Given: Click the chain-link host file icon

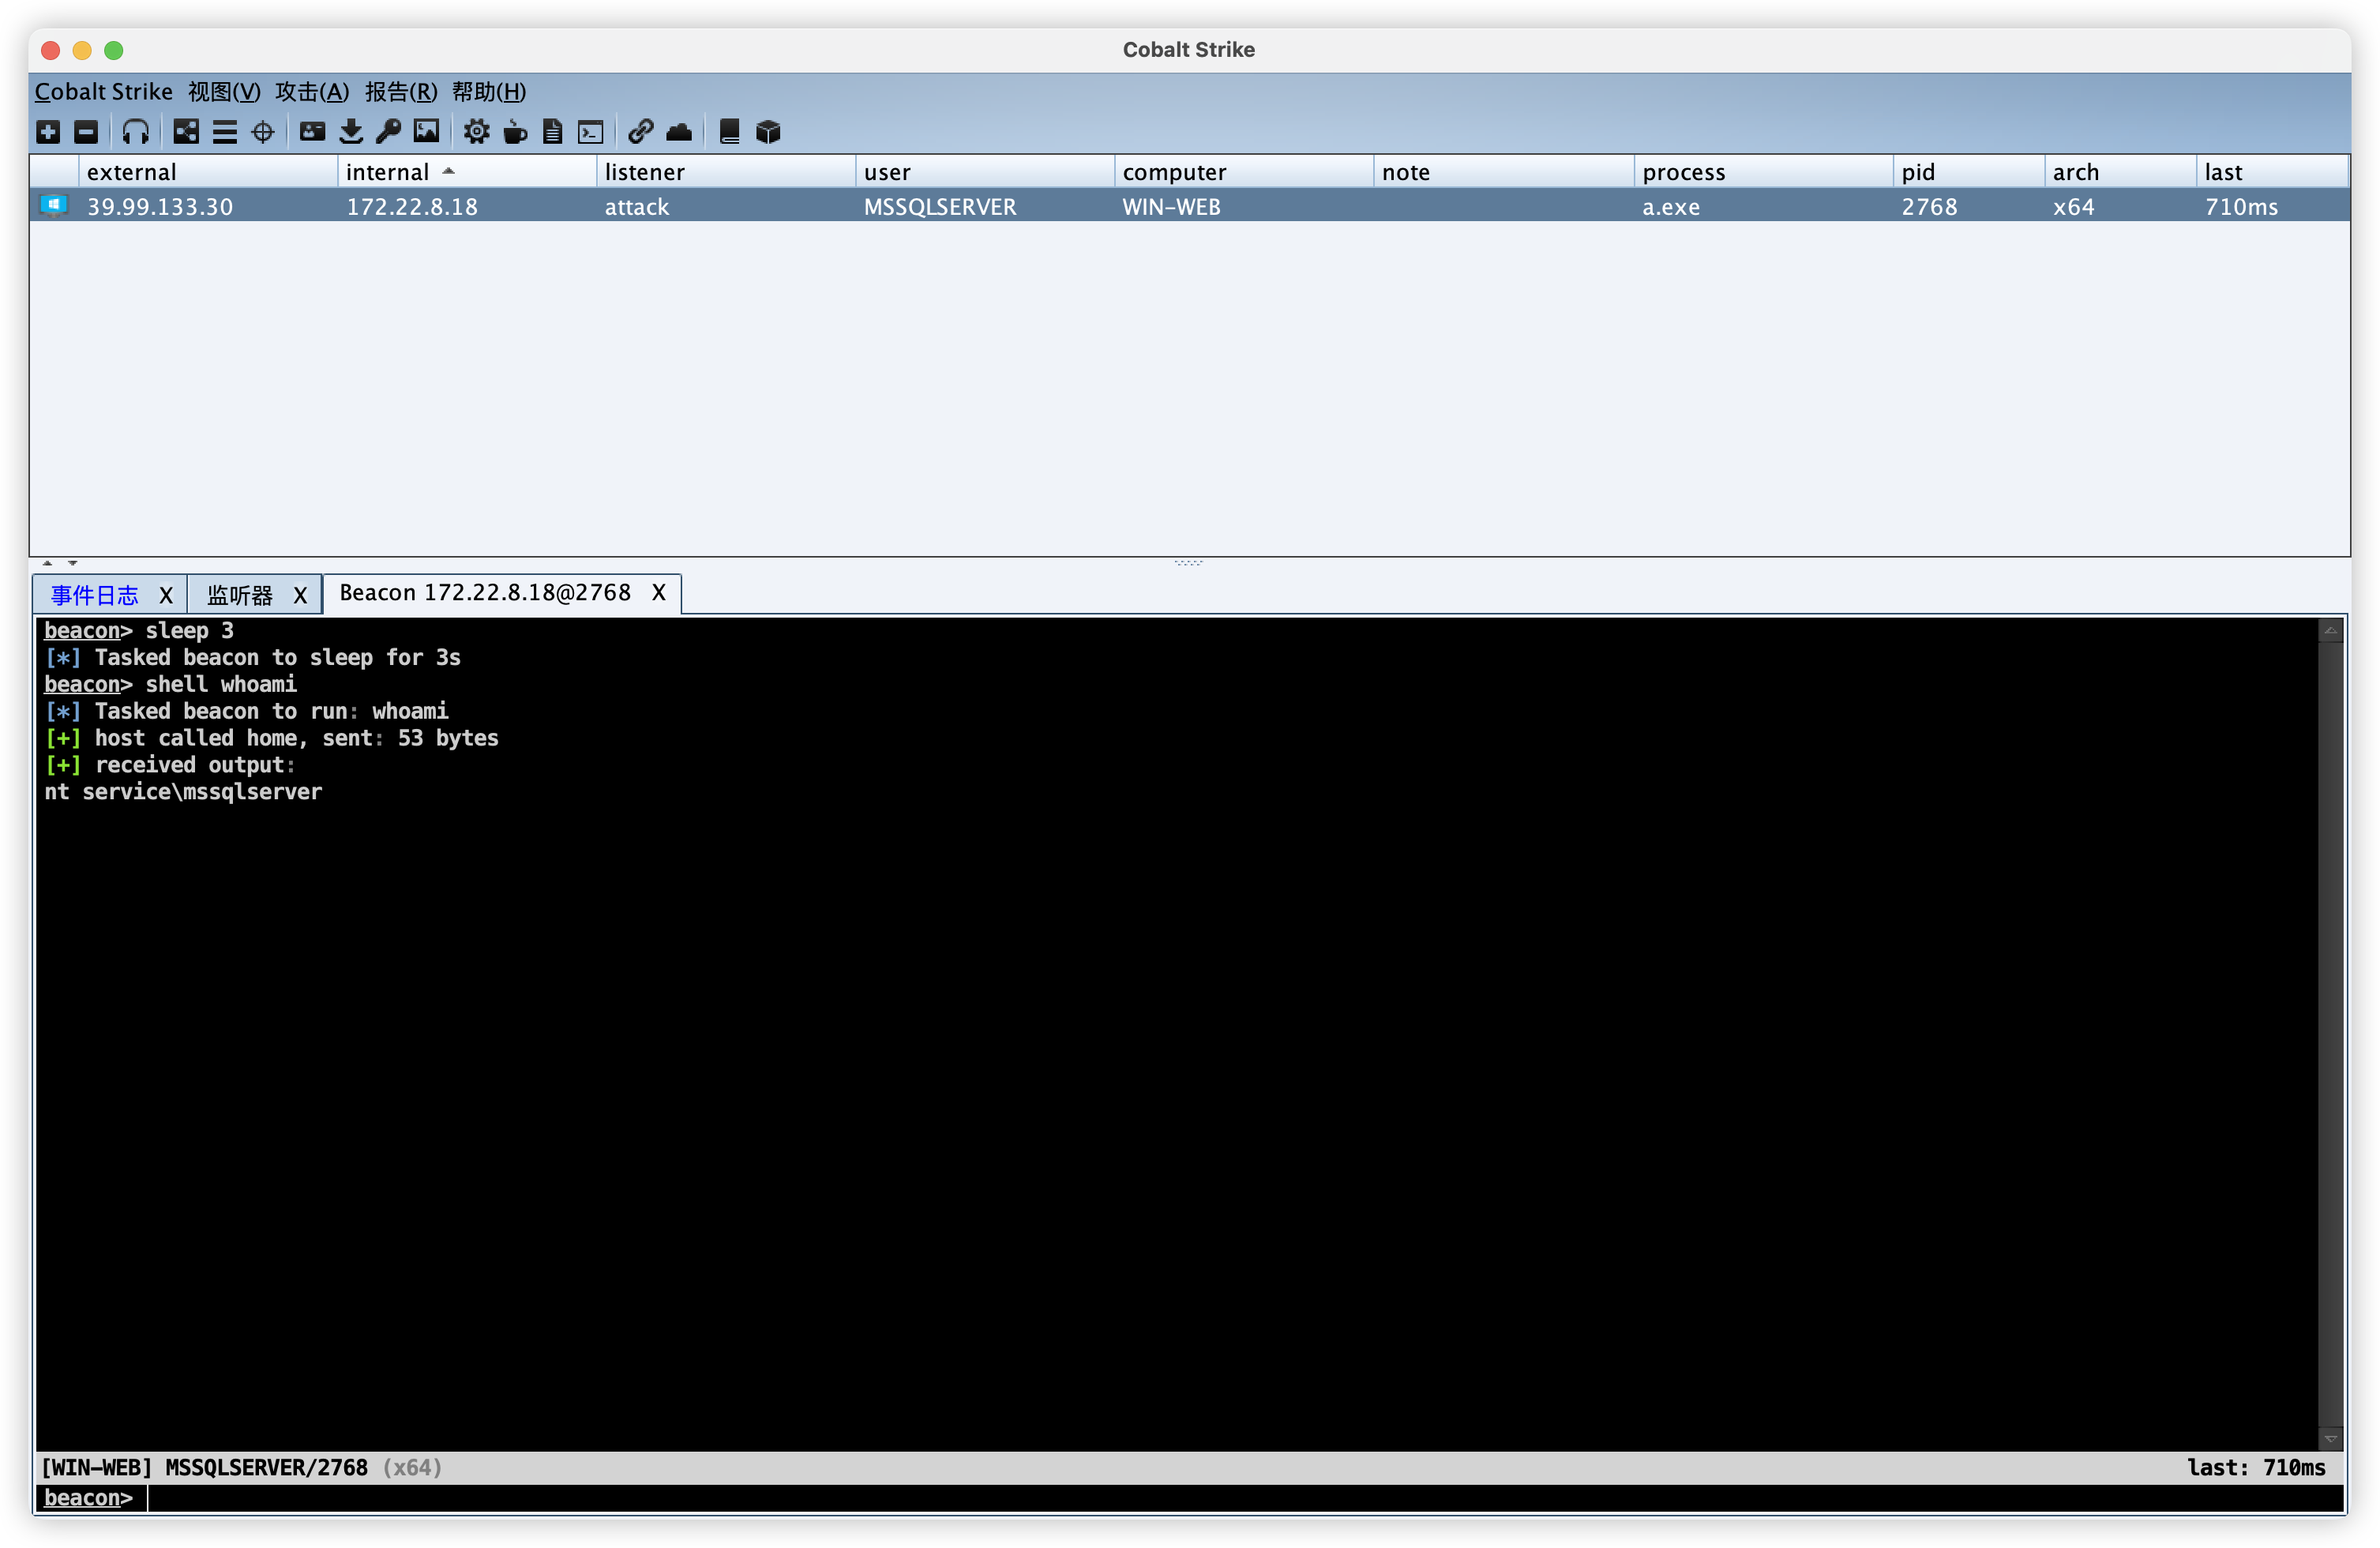Looking at the screenshot, I should 641,132.
